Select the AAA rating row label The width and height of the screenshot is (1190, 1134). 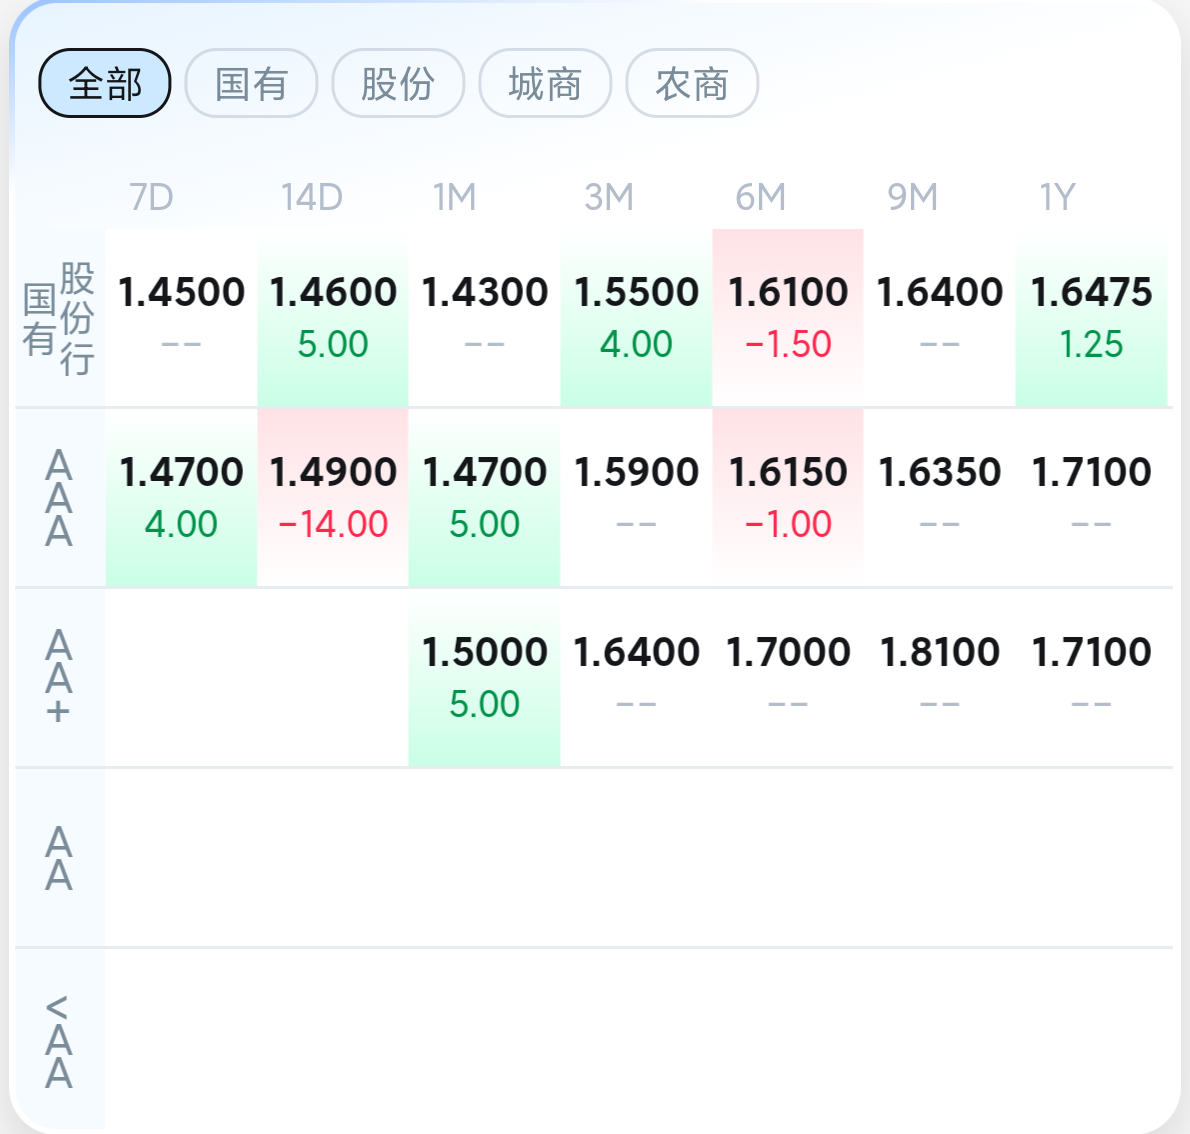coord(59,498)
